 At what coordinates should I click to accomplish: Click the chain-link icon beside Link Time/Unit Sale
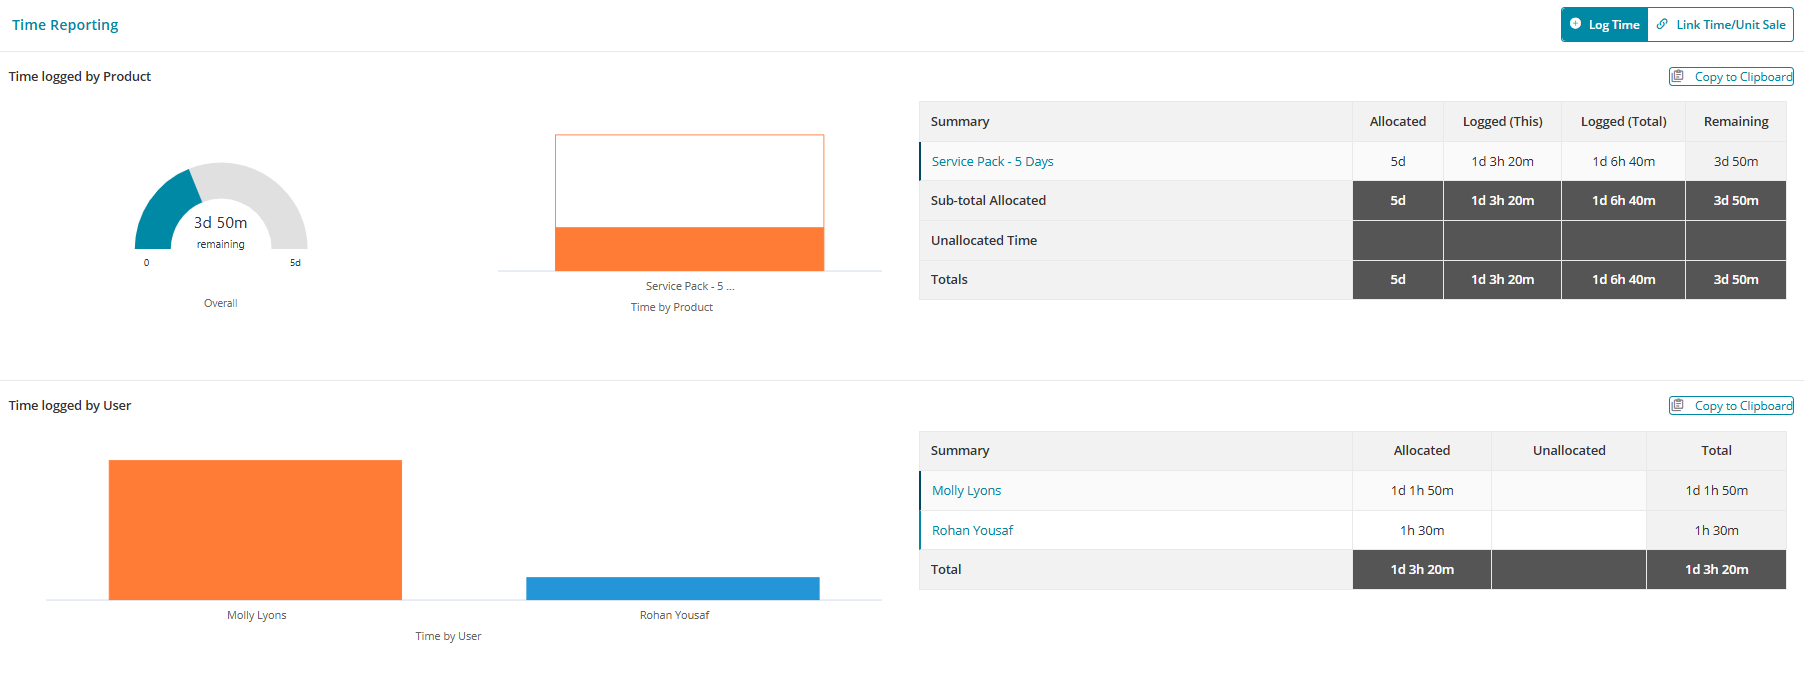1662,24
